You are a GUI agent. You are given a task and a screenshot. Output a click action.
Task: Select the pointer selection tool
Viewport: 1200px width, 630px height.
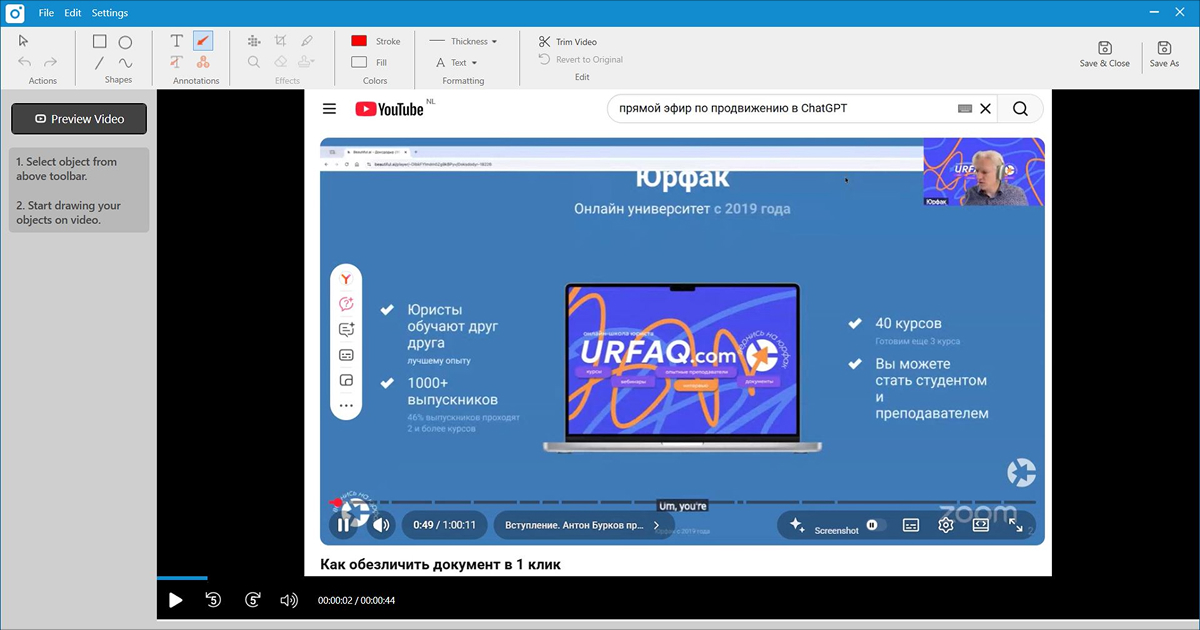tap(24, 41)
